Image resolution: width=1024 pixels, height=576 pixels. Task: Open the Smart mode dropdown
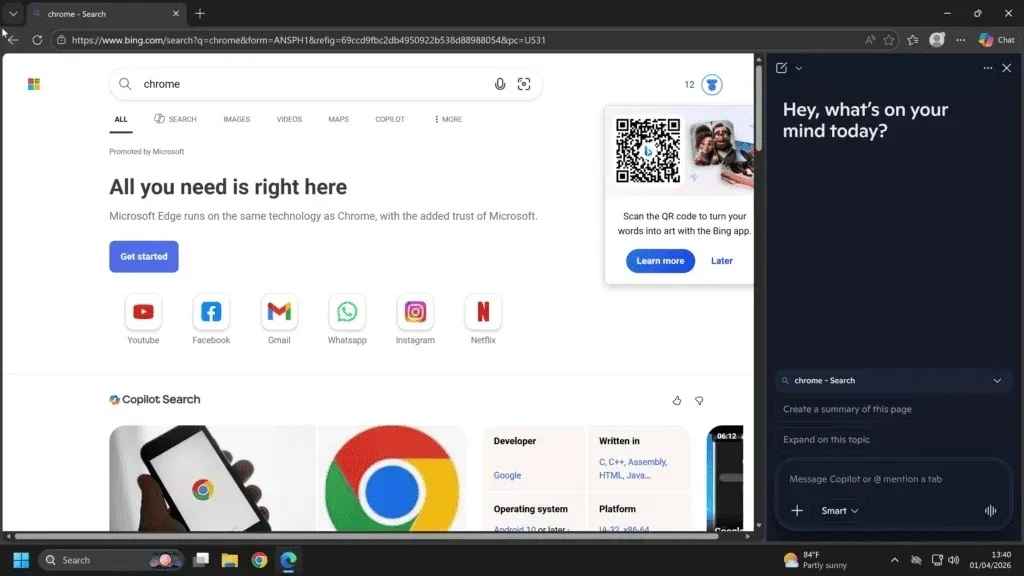840,511
